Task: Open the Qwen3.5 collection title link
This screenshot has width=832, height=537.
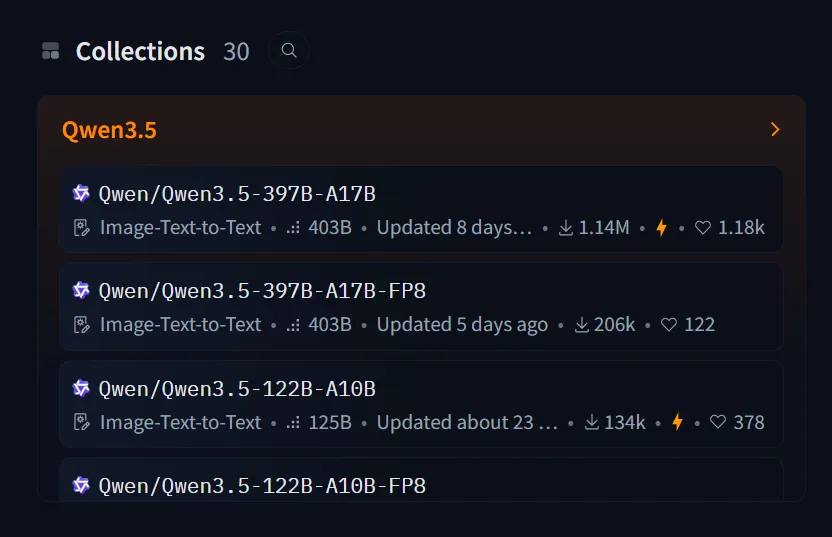Action: coord(109,130)
